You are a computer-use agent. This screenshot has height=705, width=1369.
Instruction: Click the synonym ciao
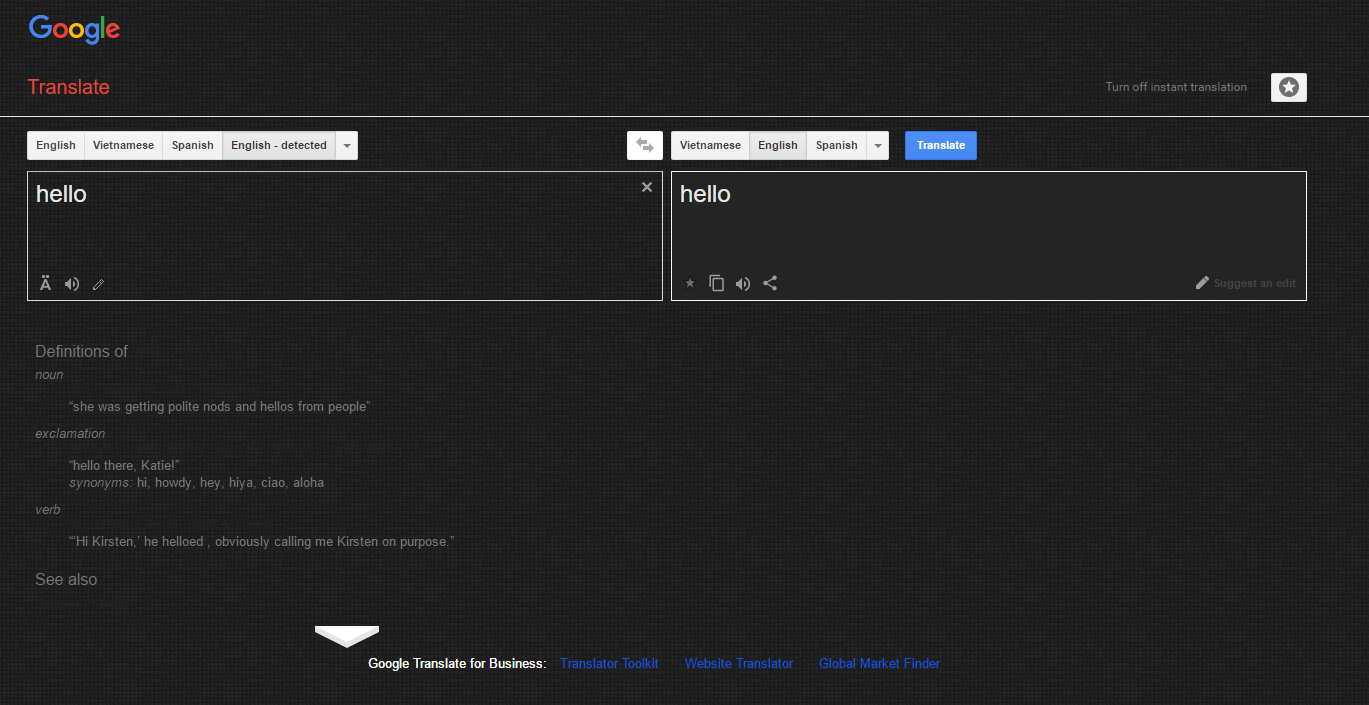pos(272,482)
